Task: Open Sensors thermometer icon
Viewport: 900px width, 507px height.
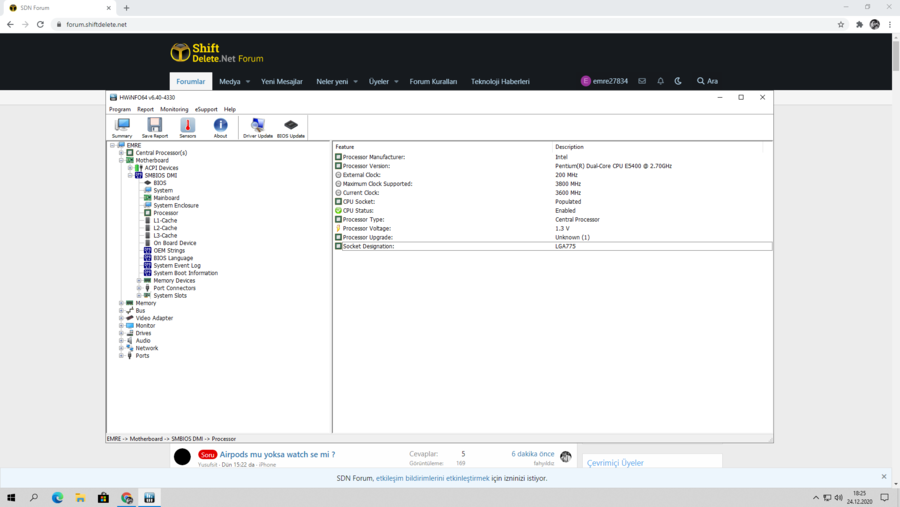Action: tap(187, 127)
